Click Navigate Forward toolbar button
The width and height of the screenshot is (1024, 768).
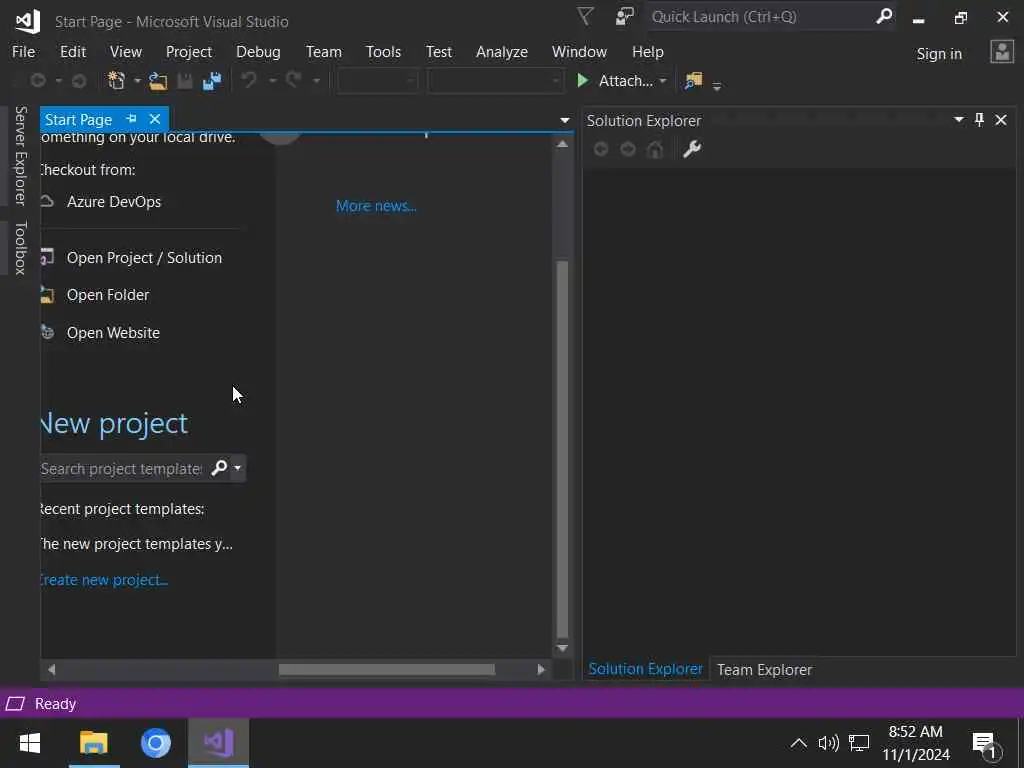[x=79, y=81]
